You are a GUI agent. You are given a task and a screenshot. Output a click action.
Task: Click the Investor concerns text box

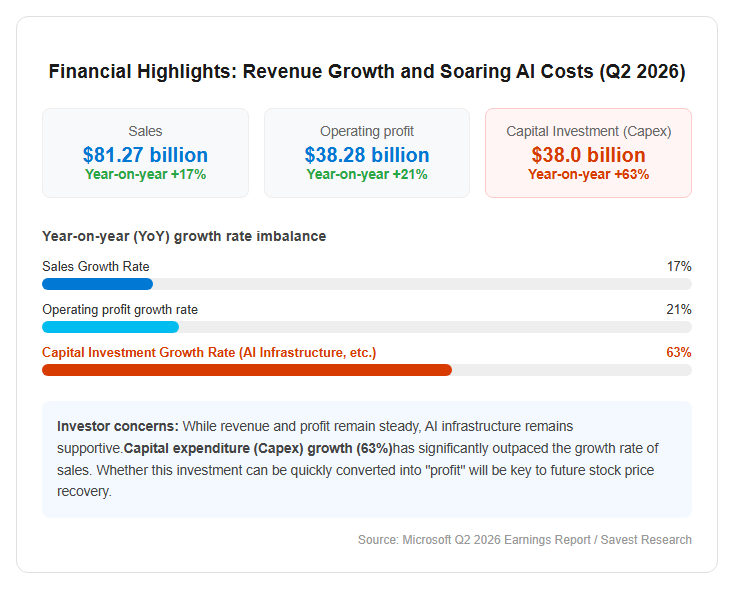[x=367, y=459]
